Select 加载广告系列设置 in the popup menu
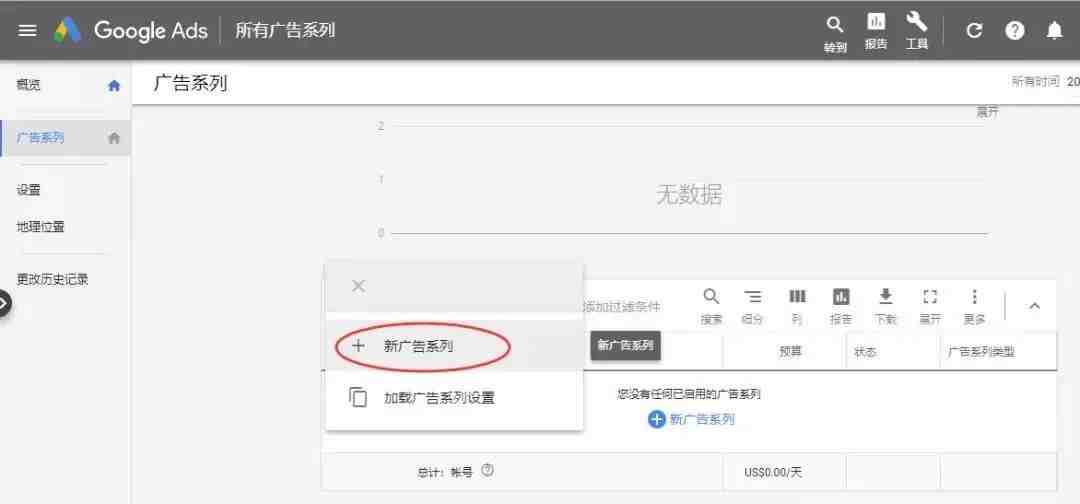 [x=454, y=398]
